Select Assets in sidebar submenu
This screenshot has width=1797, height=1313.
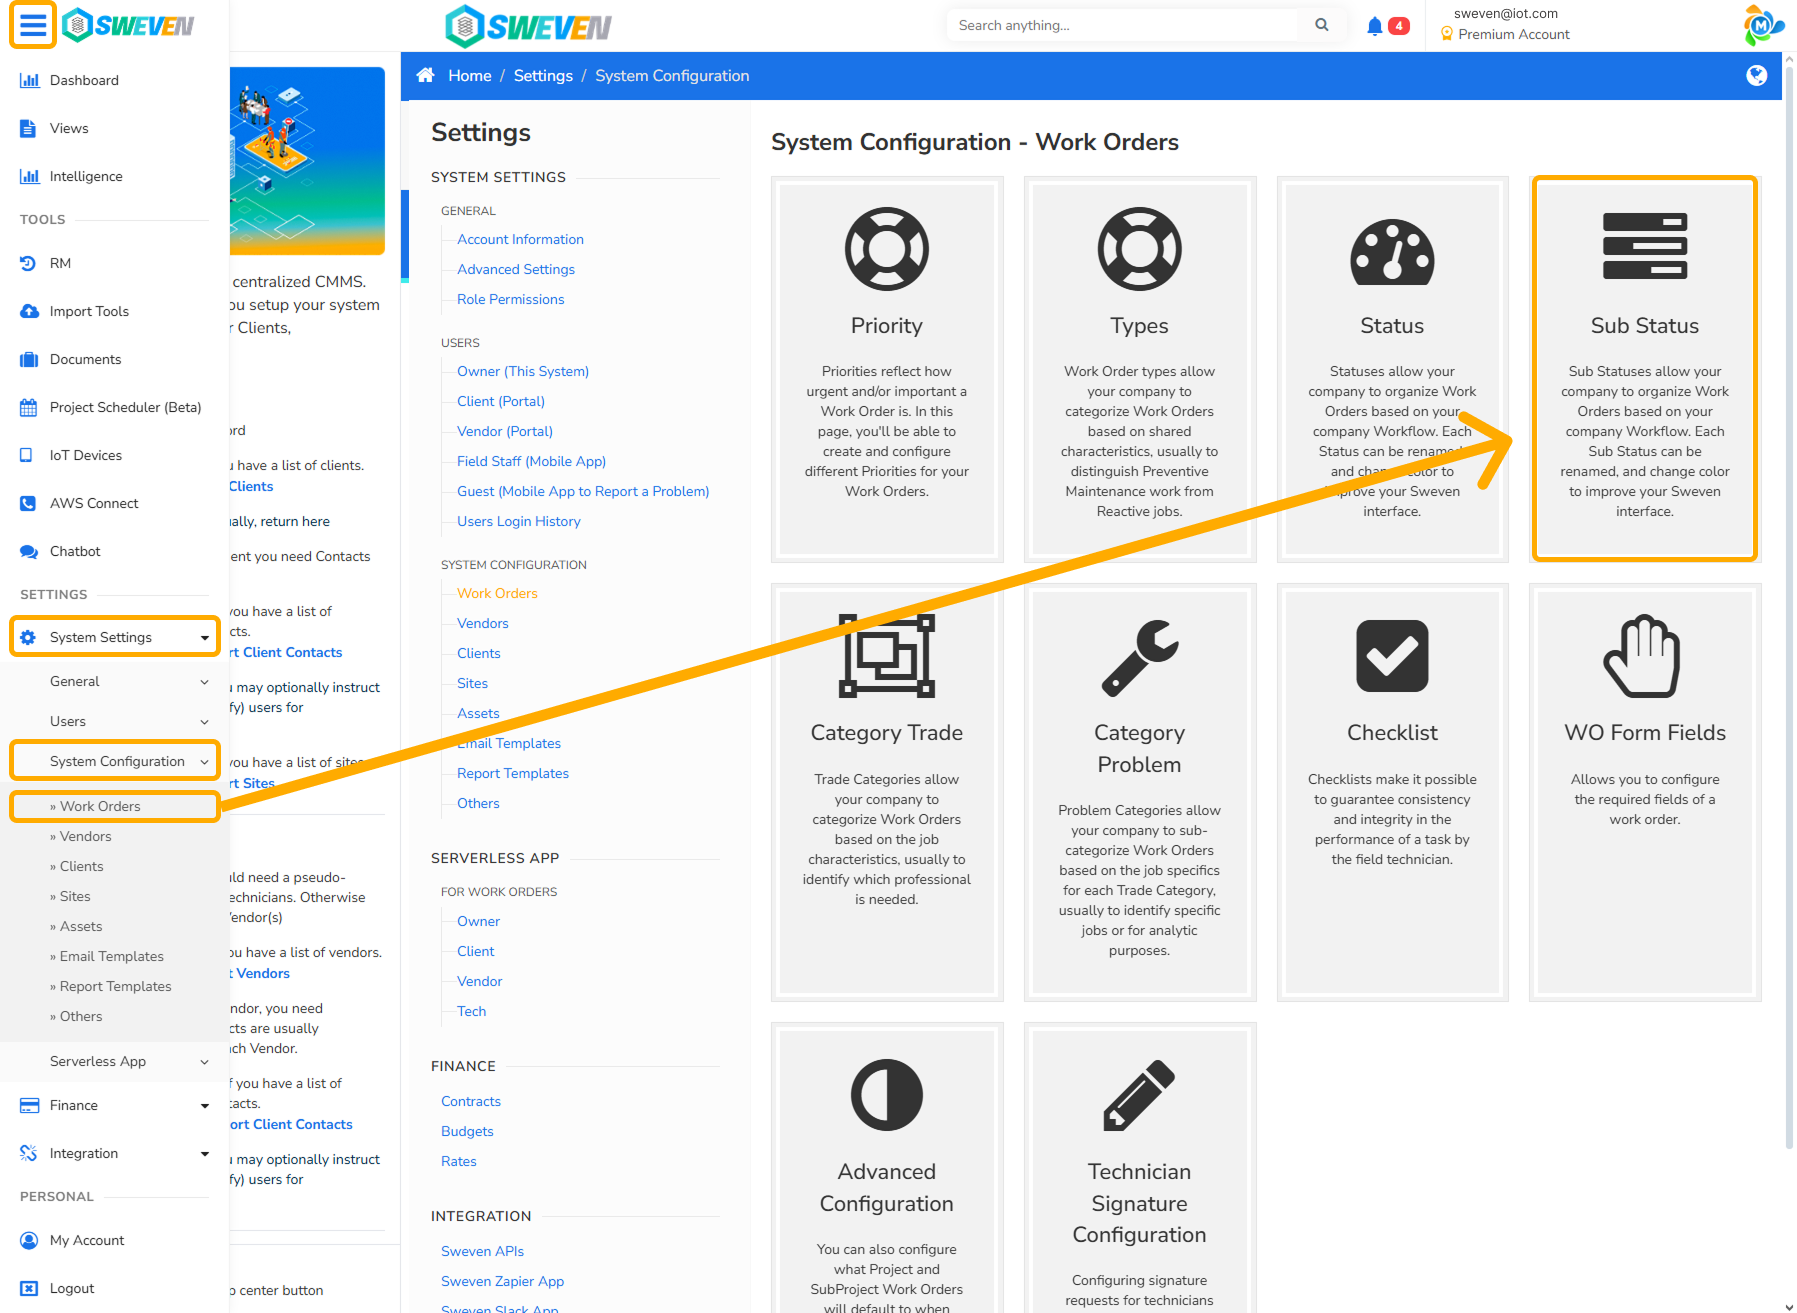(80, 926)
